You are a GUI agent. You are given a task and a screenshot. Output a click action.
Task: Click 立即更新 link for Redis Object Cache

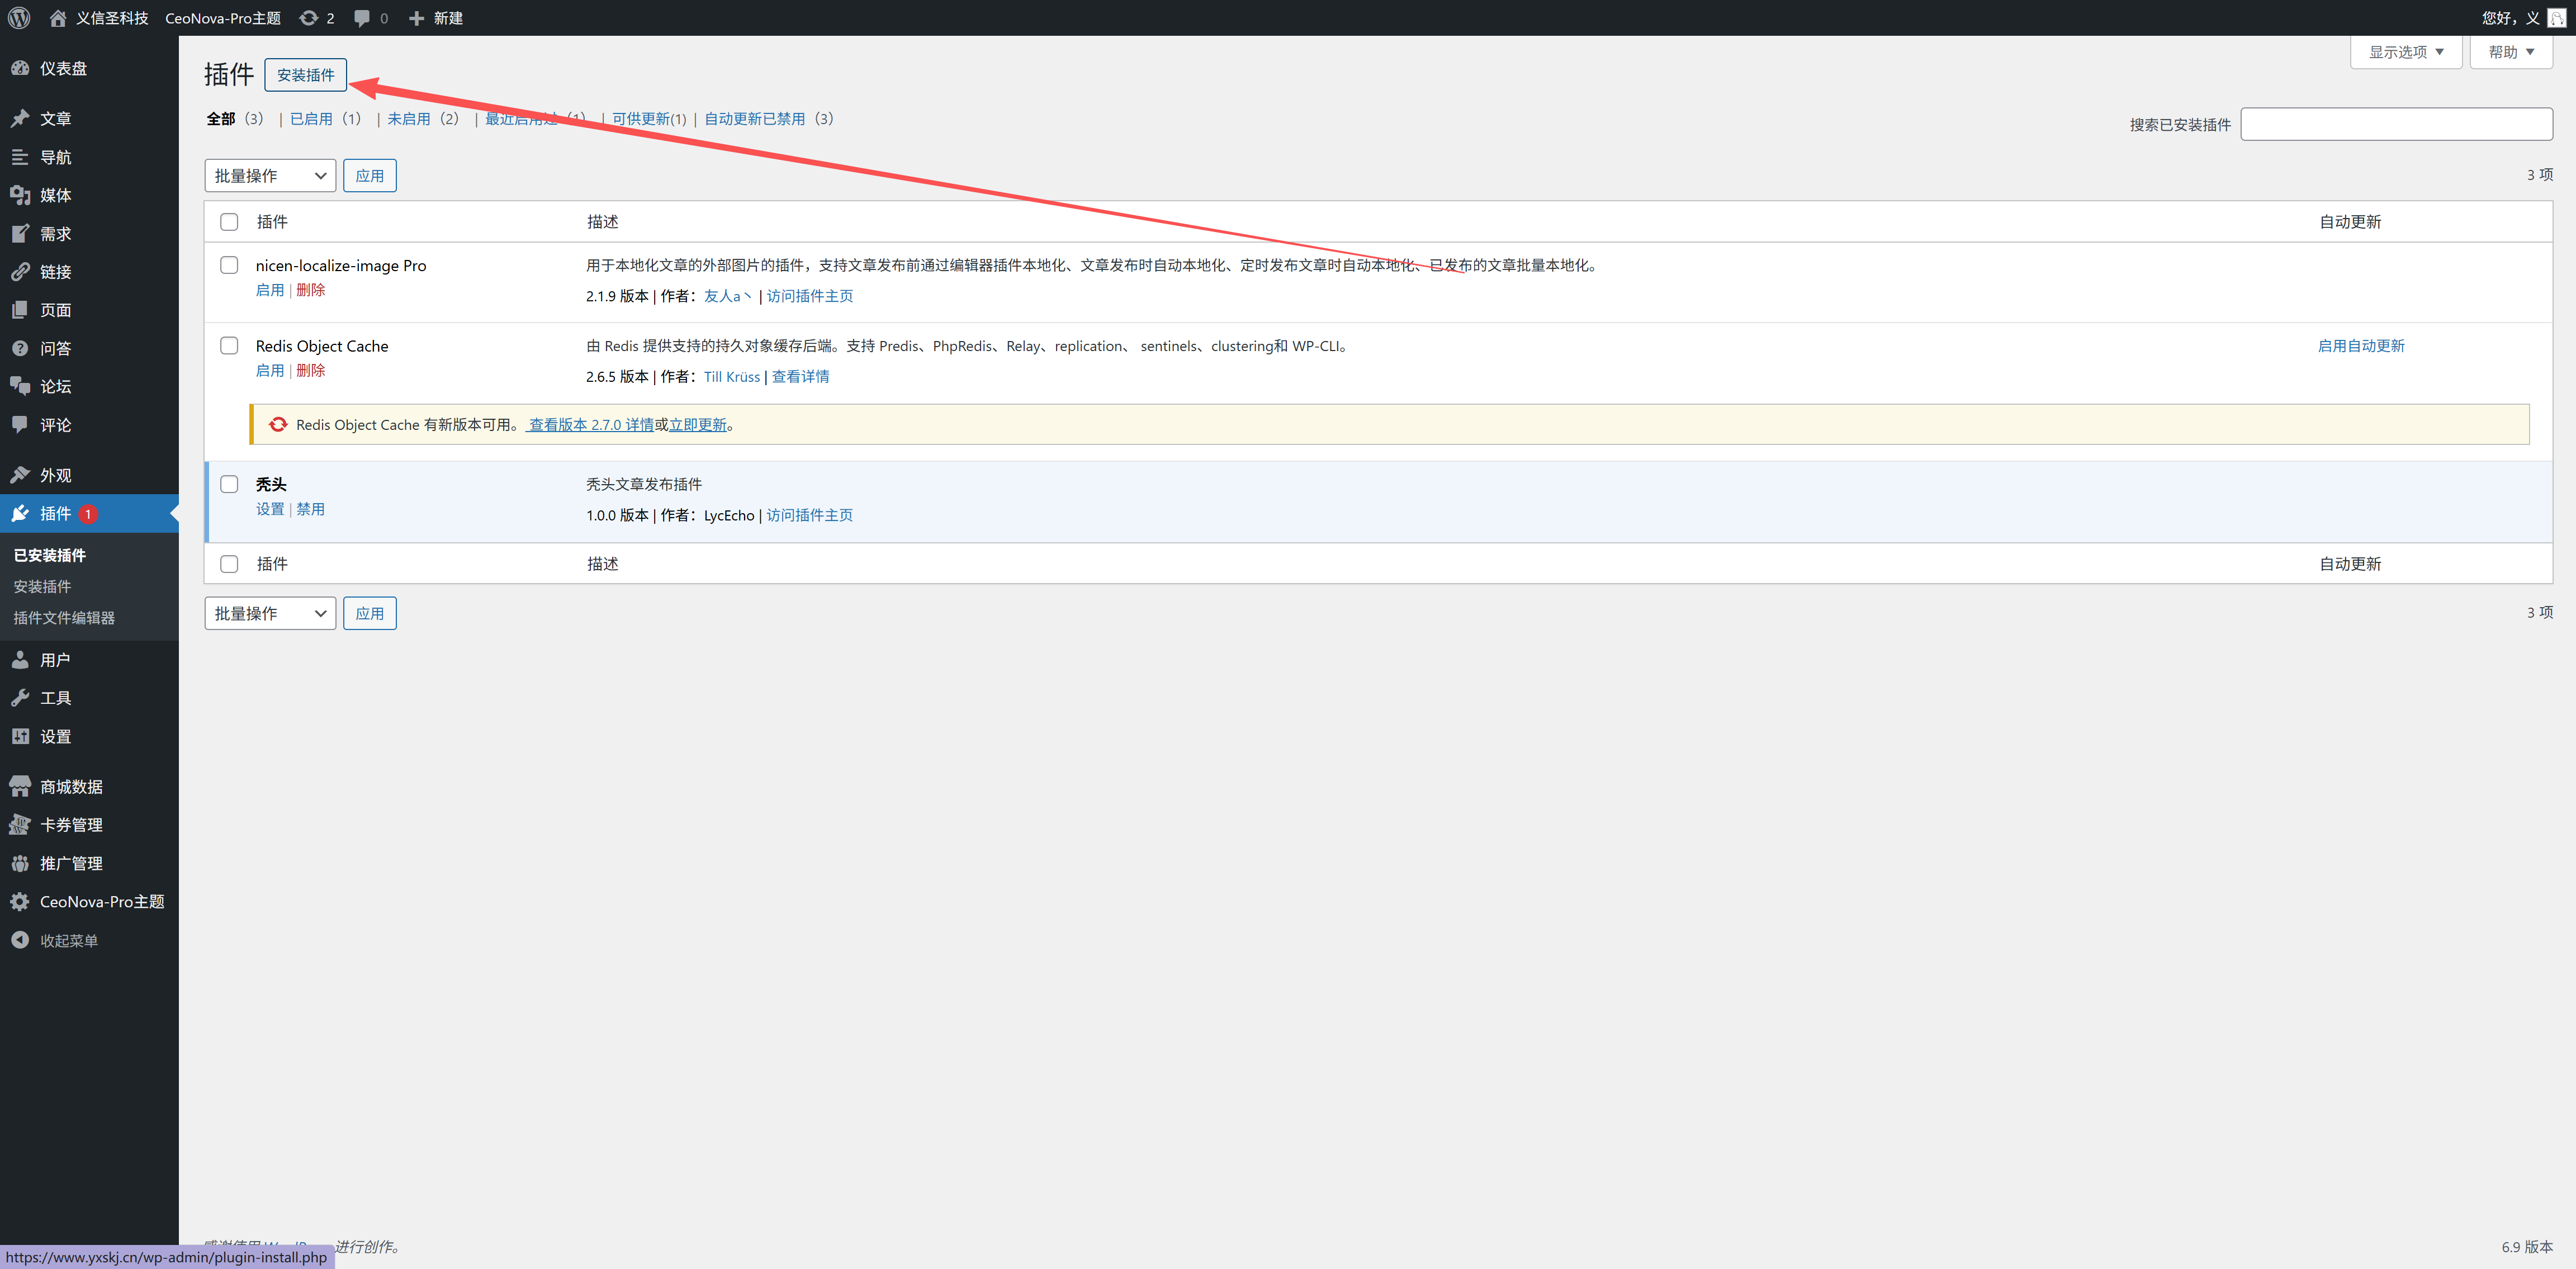697,425
